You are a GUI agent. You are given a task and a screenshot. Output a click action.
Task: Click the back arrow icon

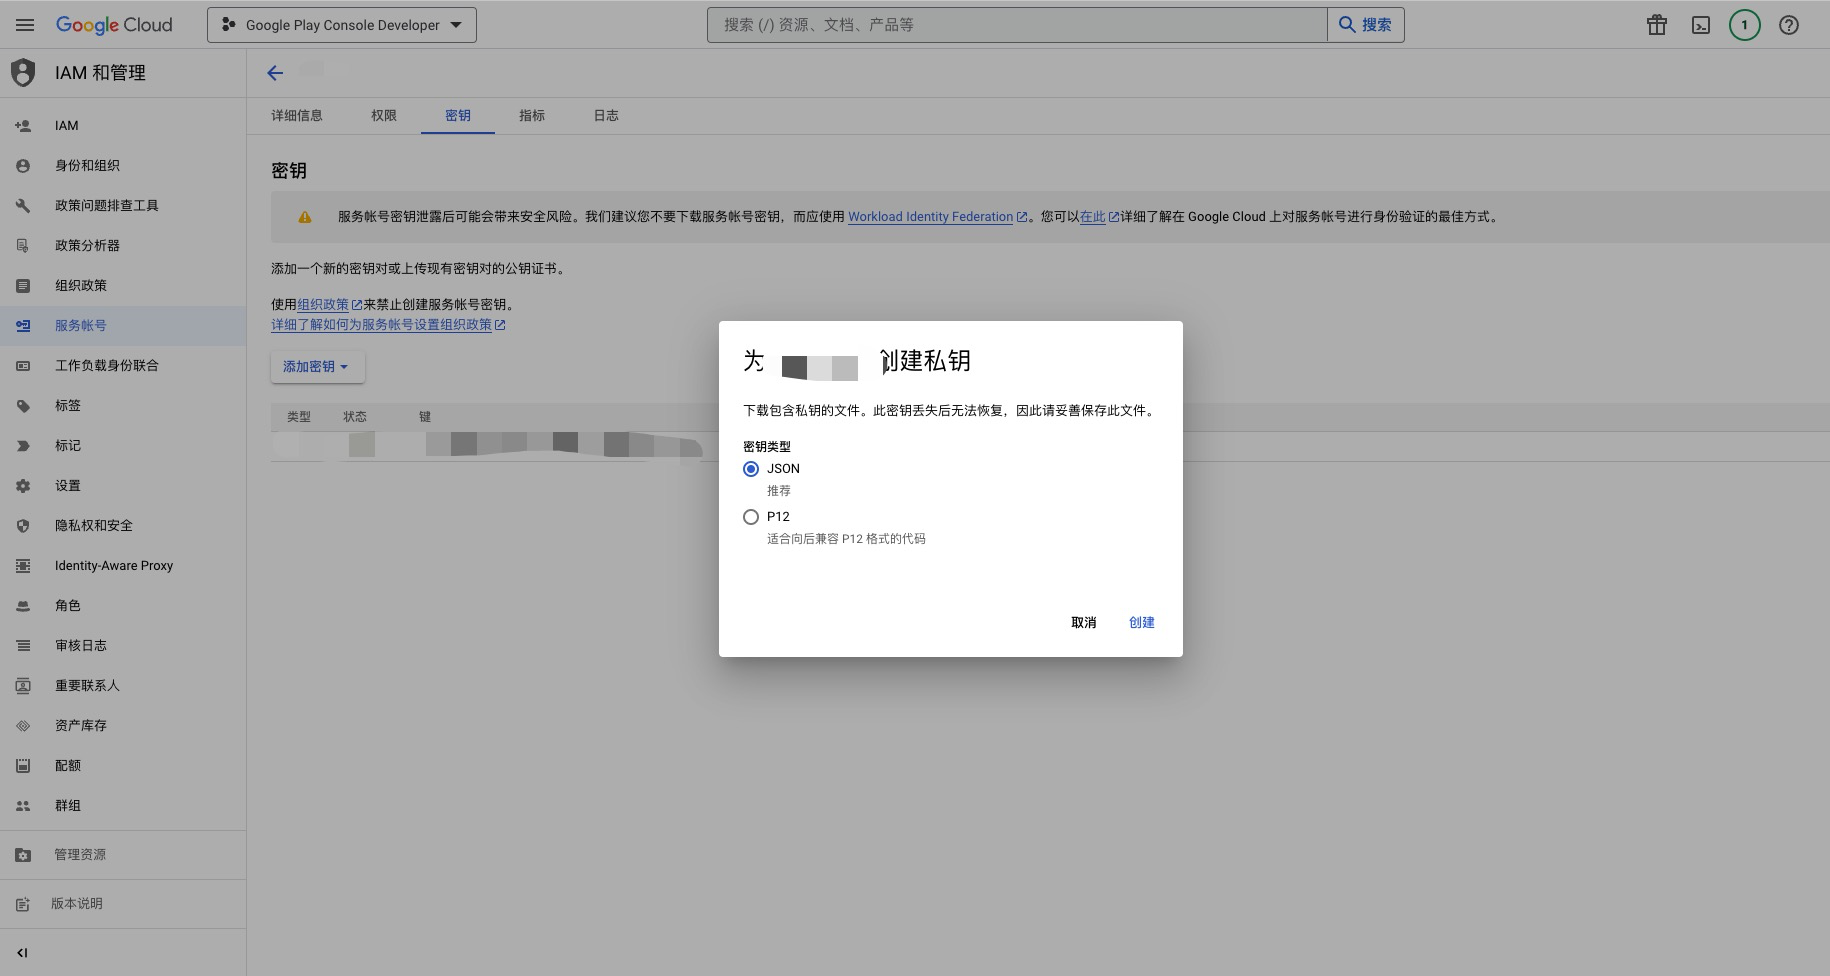coord(275,72)
